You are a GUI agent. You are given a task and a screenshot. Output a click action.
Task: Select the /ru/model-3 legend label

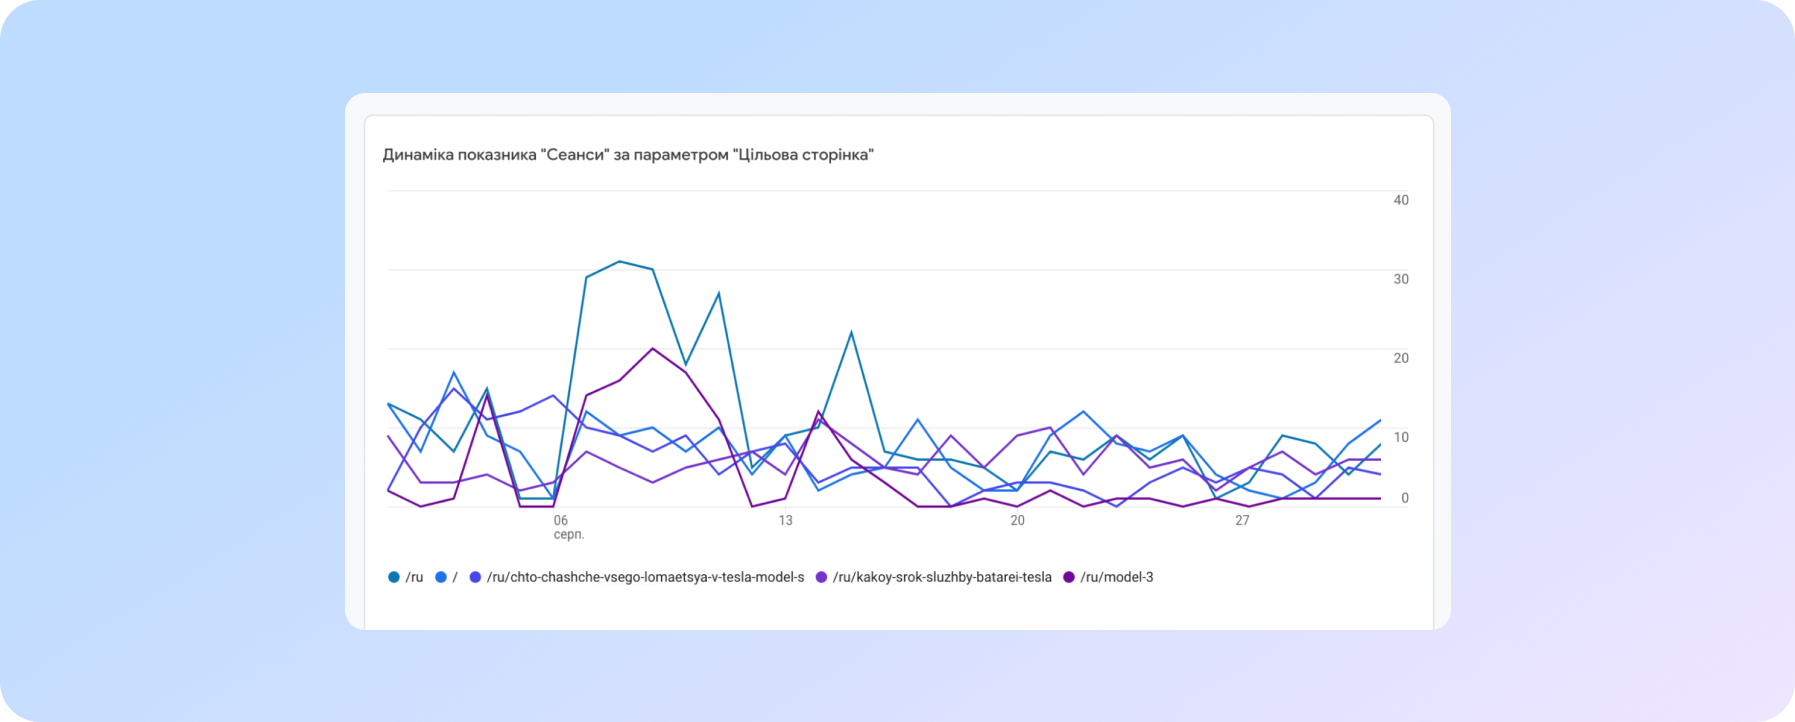pos(1116,577)
